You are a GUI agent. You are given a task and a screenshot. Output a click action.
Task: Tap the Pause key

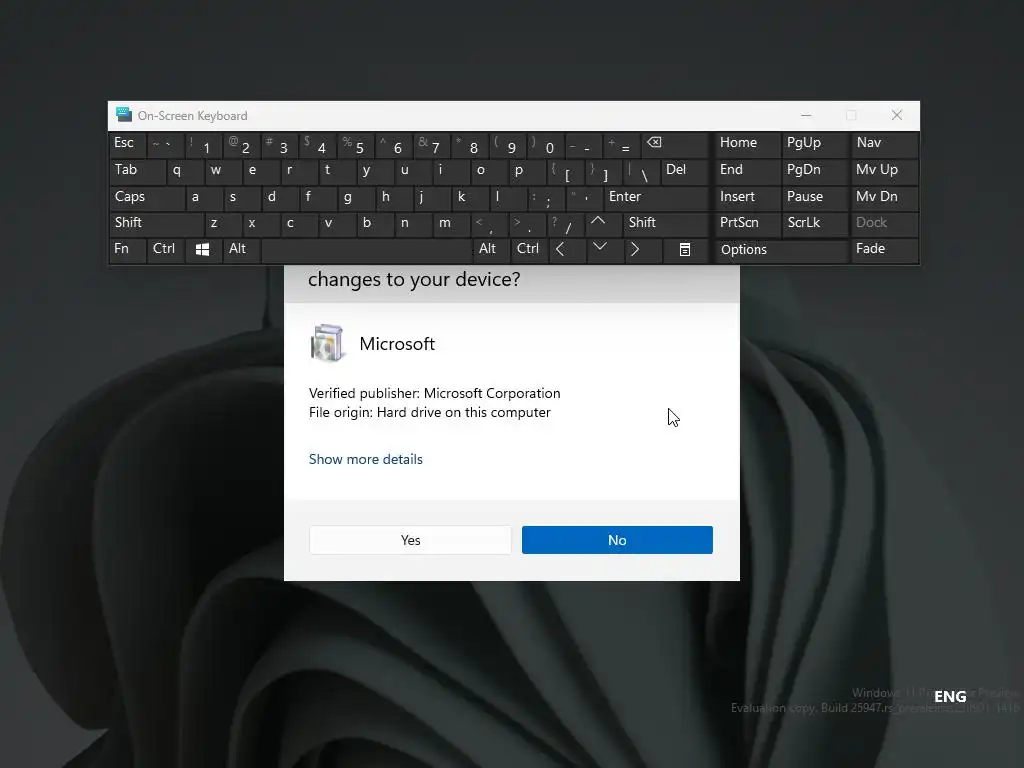(x=814, y=197)
